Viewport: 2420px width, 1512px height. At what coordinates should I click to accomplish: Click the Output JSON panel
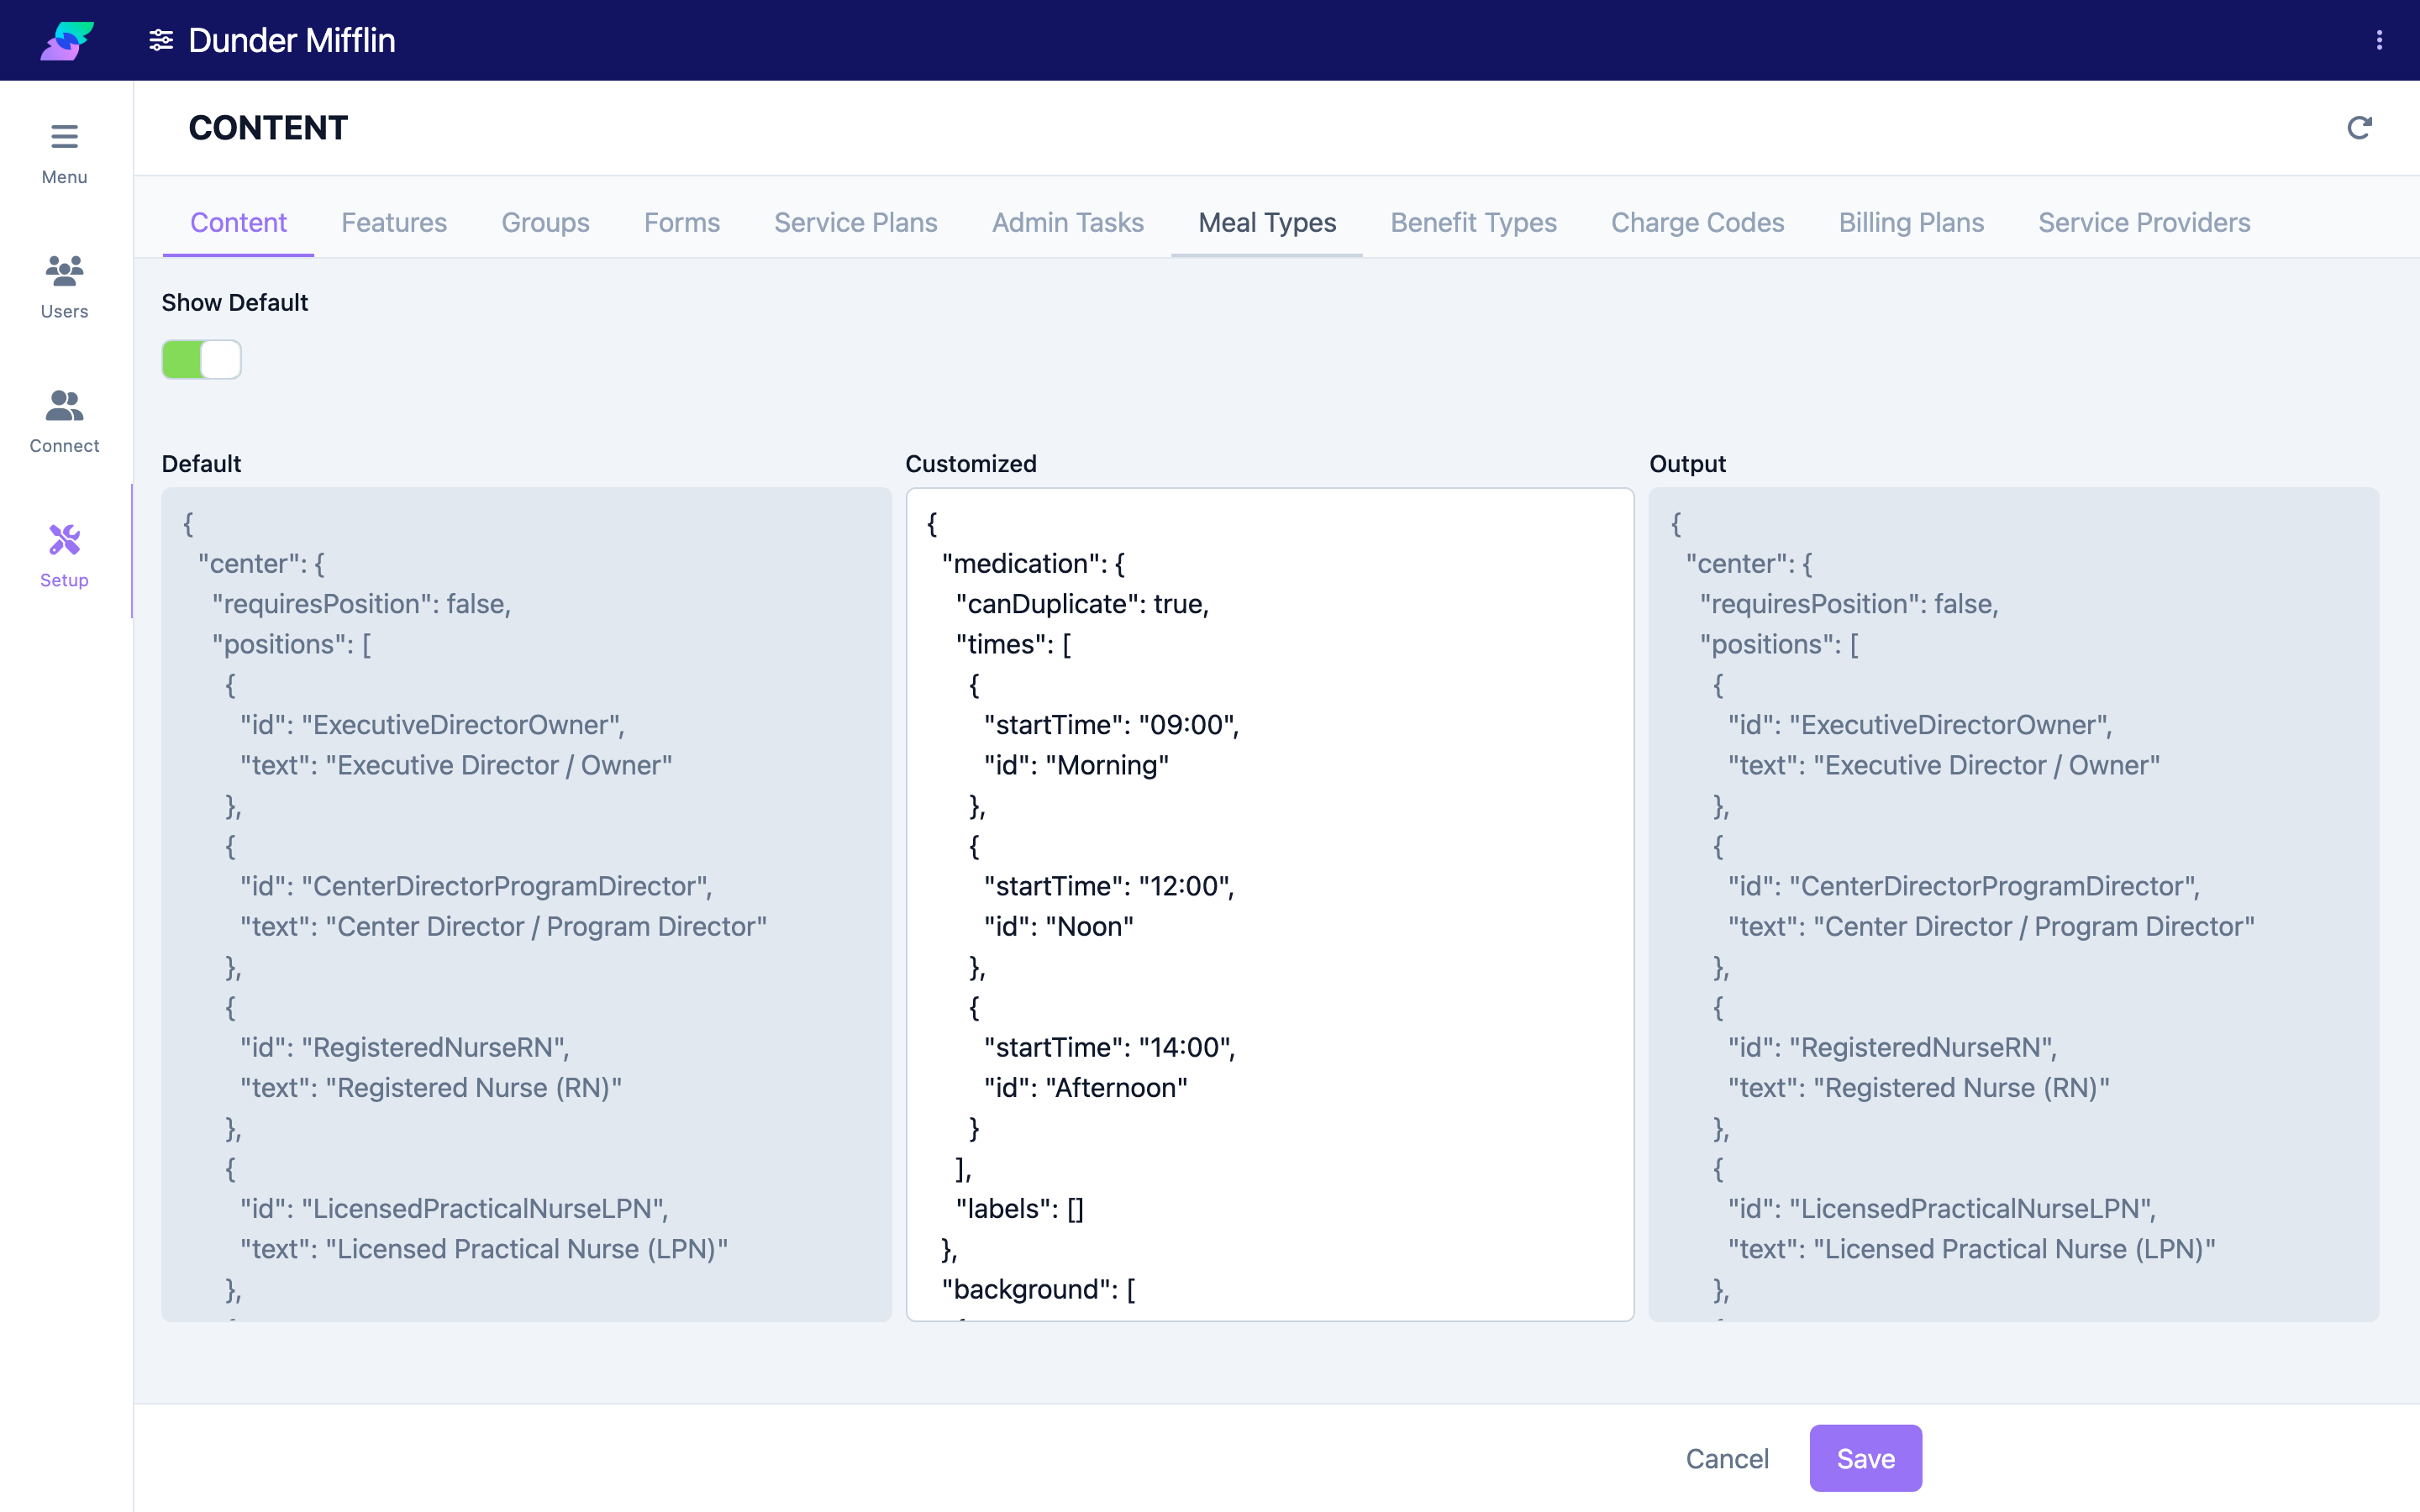click(2013, 905)
